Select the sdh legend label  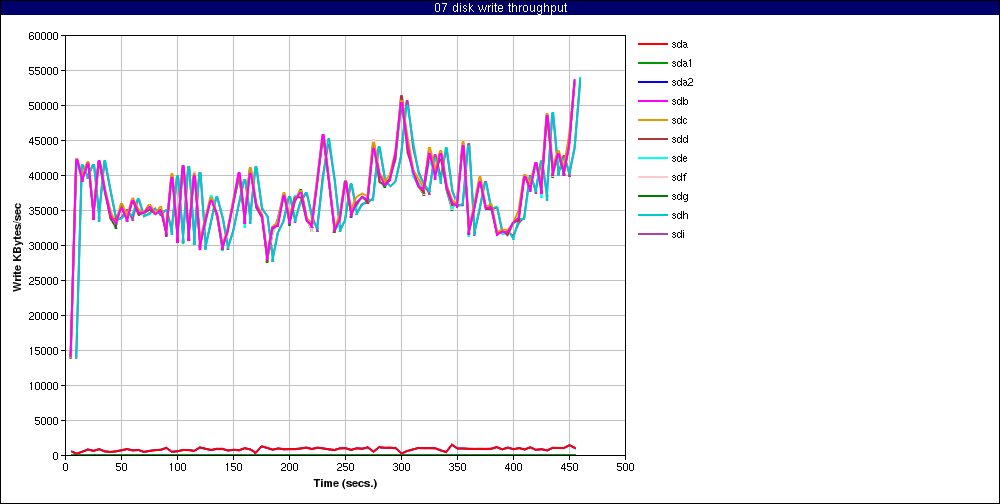point(680,215)
